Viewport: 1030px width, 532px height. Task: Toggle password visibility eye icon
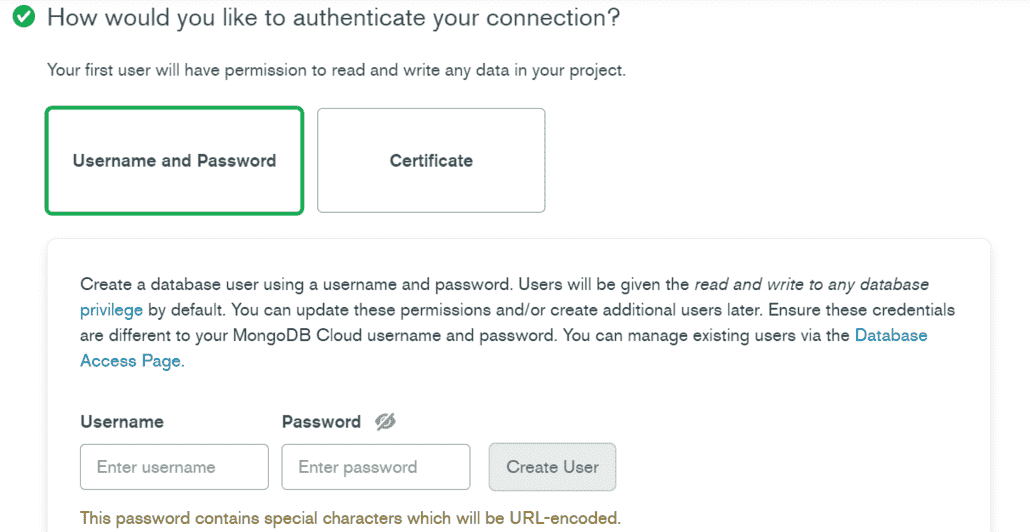386,422
